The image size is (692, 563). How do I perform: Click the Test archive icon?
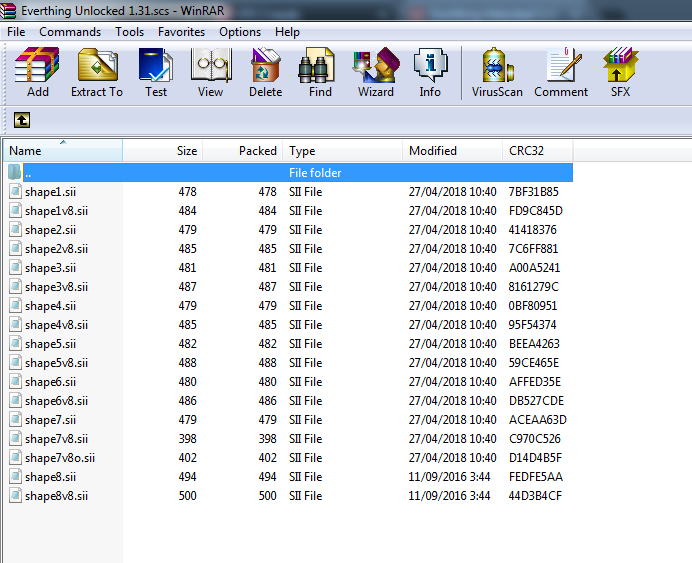pos(156,65)
